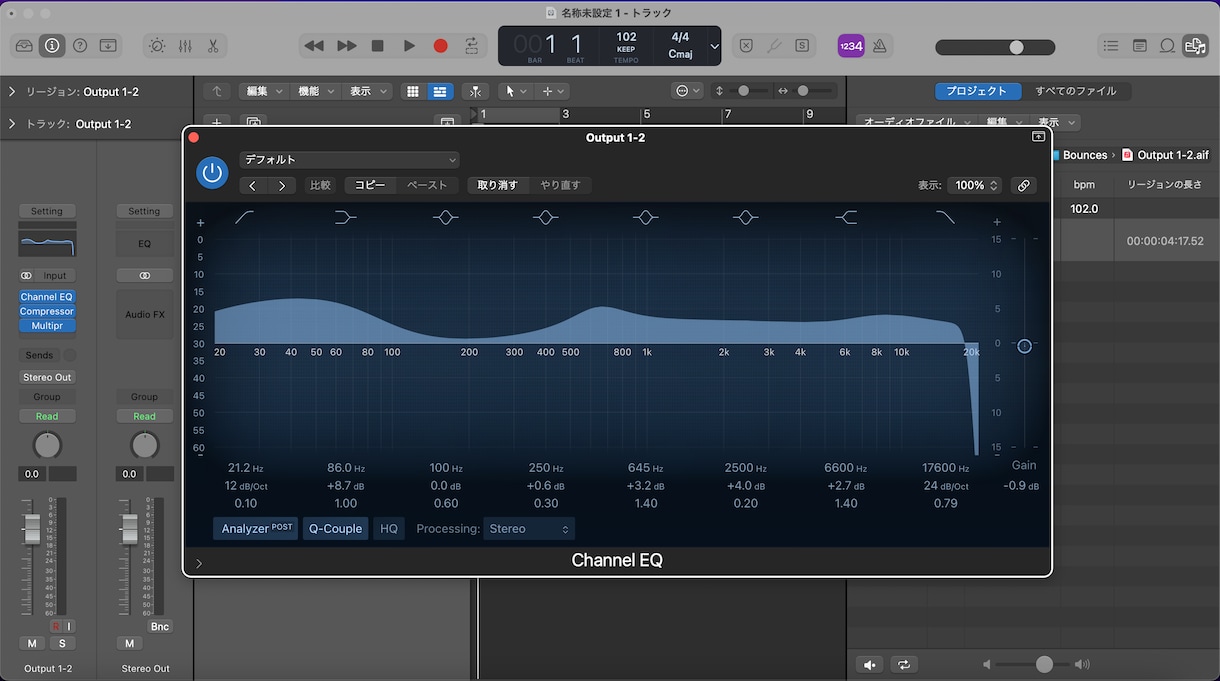Toggle the Cycle loop button
1220x681 pixels.
pos(471,46)
